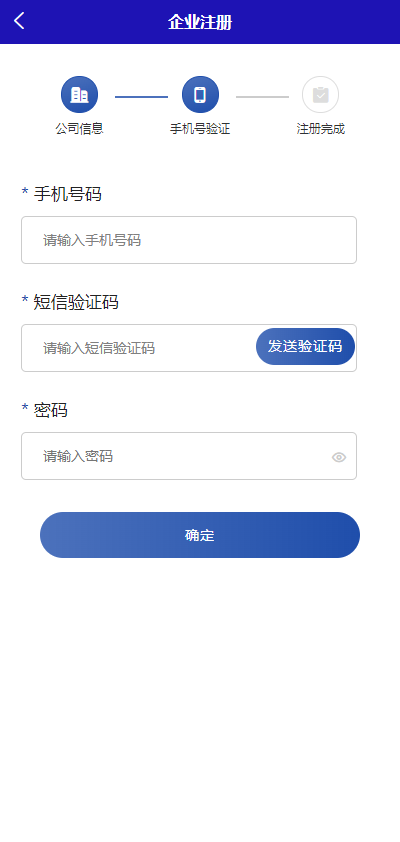Click the 注册完成 step label

[x=321, y=129]
